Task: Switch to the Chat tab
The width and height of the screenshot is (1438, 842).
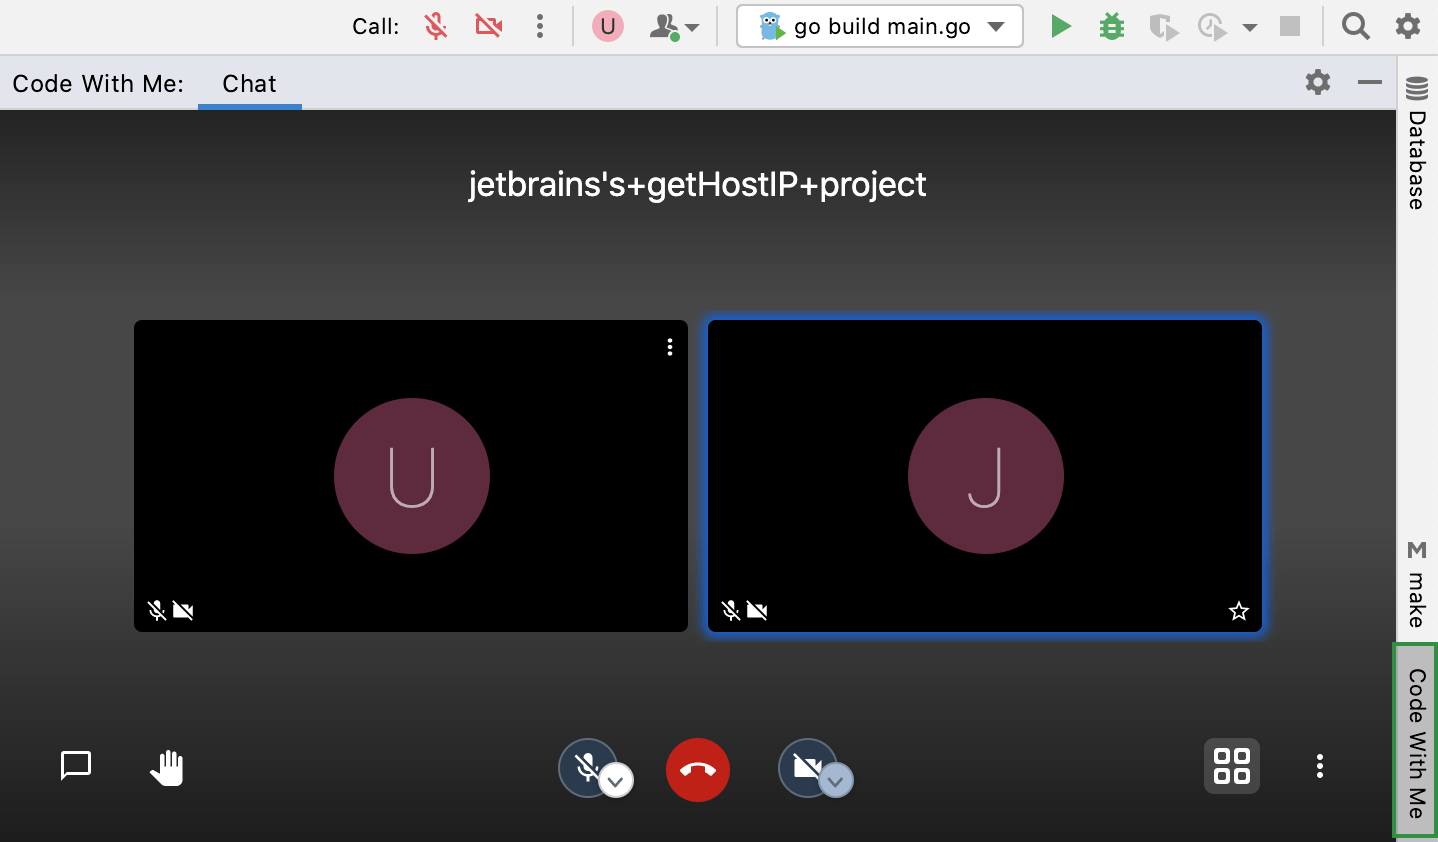Action: pyautogui.click(x=248, y=83)
